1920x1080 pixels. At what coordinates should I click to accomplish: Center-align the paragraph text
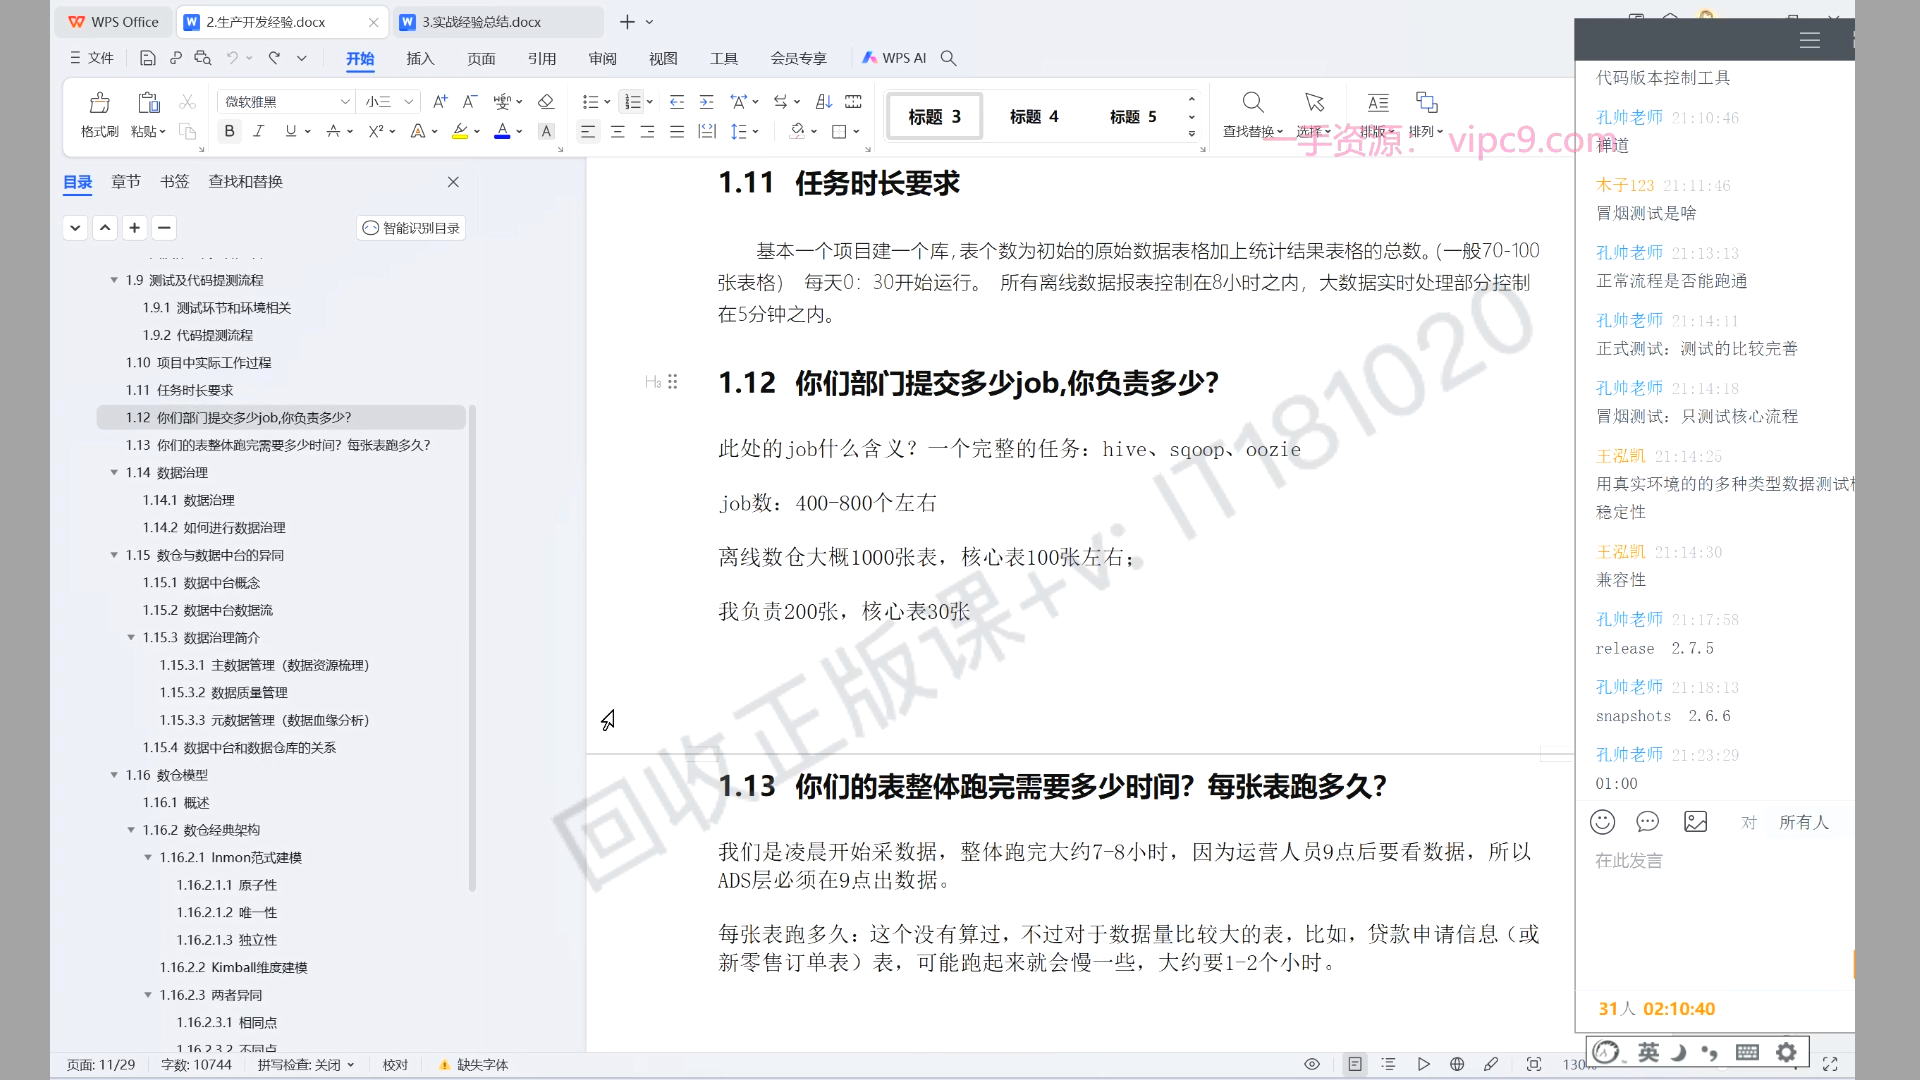click(618, 132)
